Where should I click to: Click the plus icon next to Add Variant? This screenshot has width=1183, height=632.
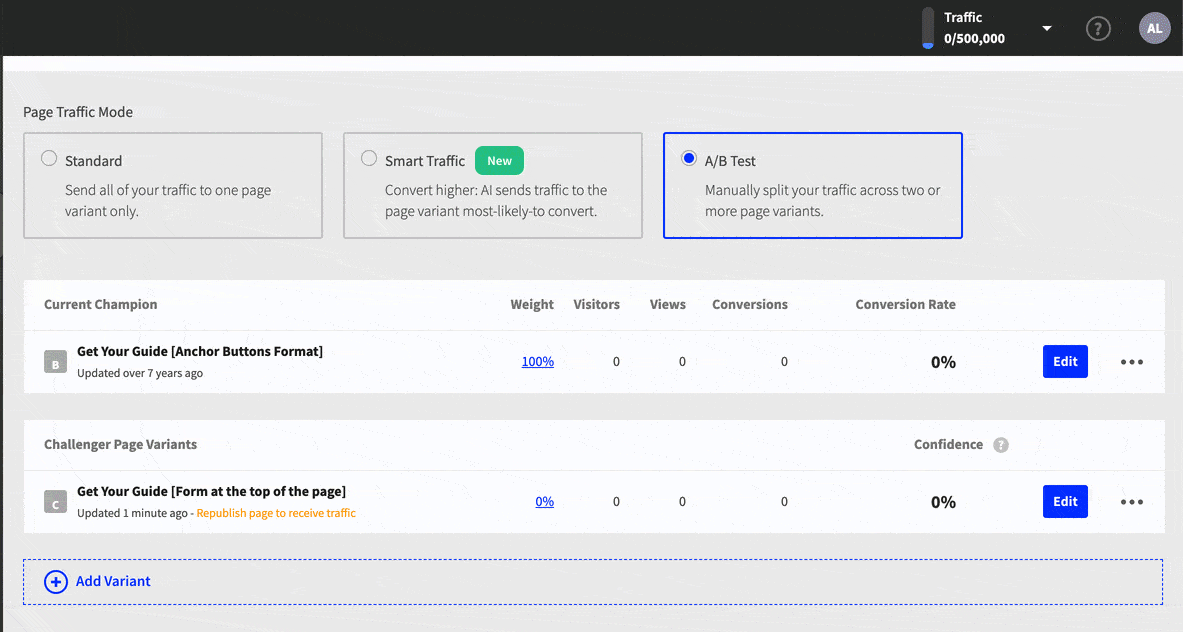(56, 581)
